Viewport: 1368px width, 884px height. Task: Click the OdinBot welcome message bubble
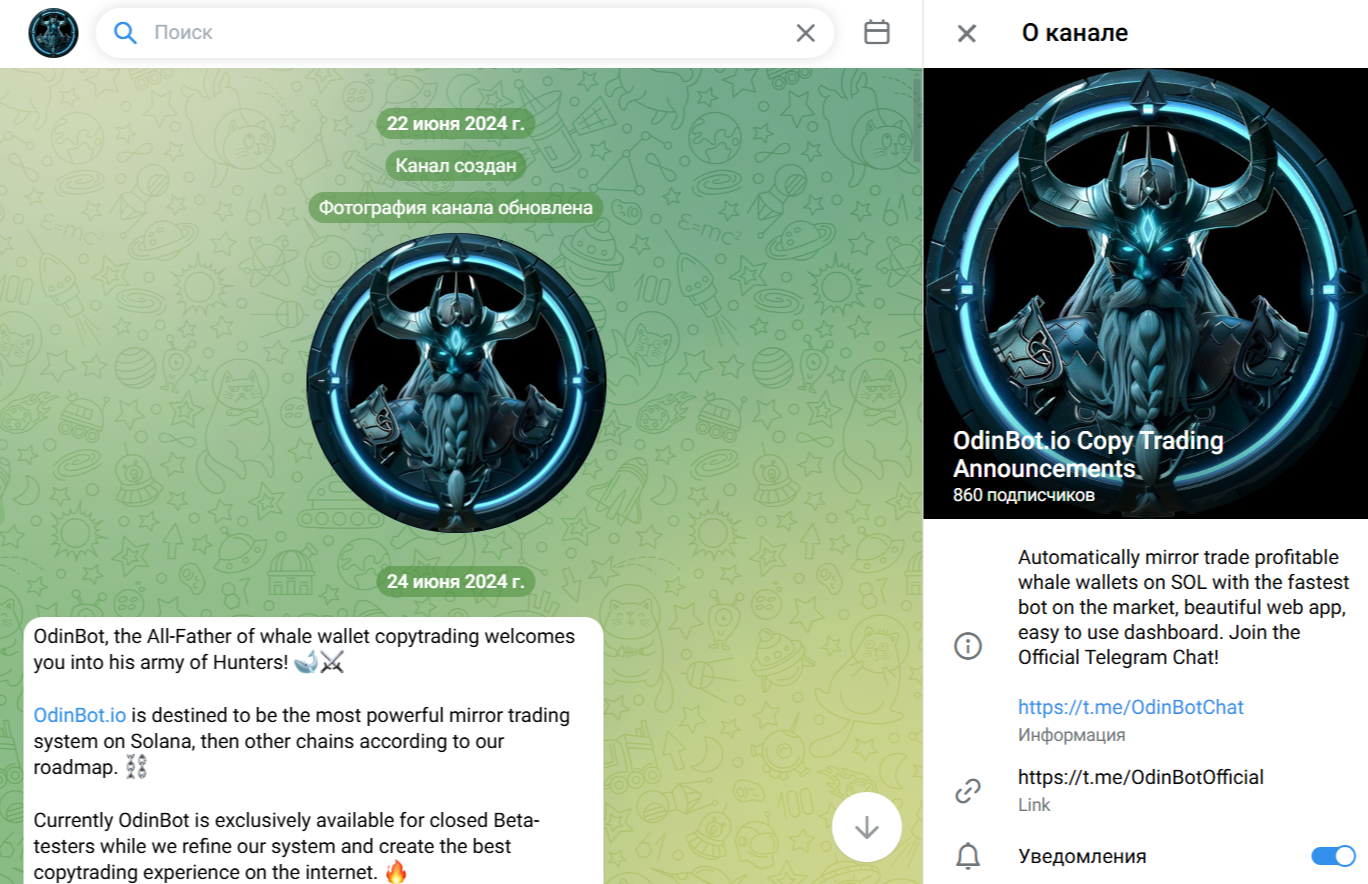pos(313,750)
